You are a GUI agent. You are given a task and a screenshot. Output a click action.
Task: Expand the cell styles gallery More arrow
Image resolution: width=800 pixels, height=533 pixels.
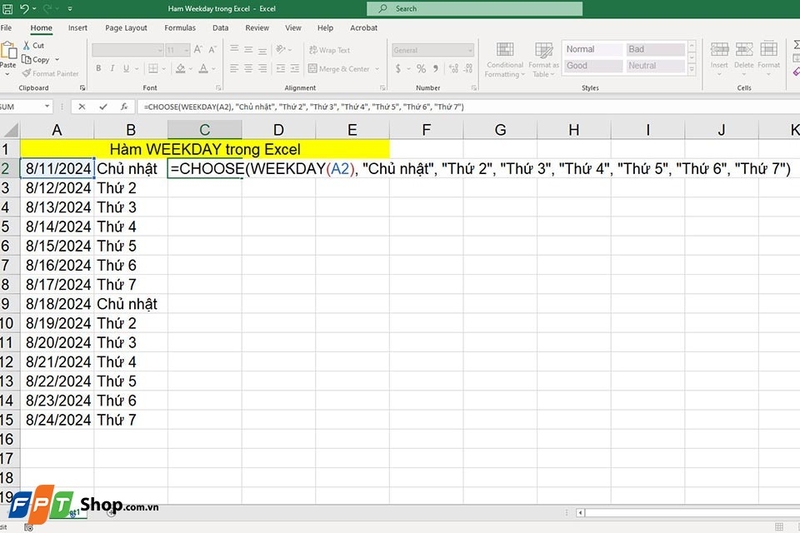click(692, 70)
